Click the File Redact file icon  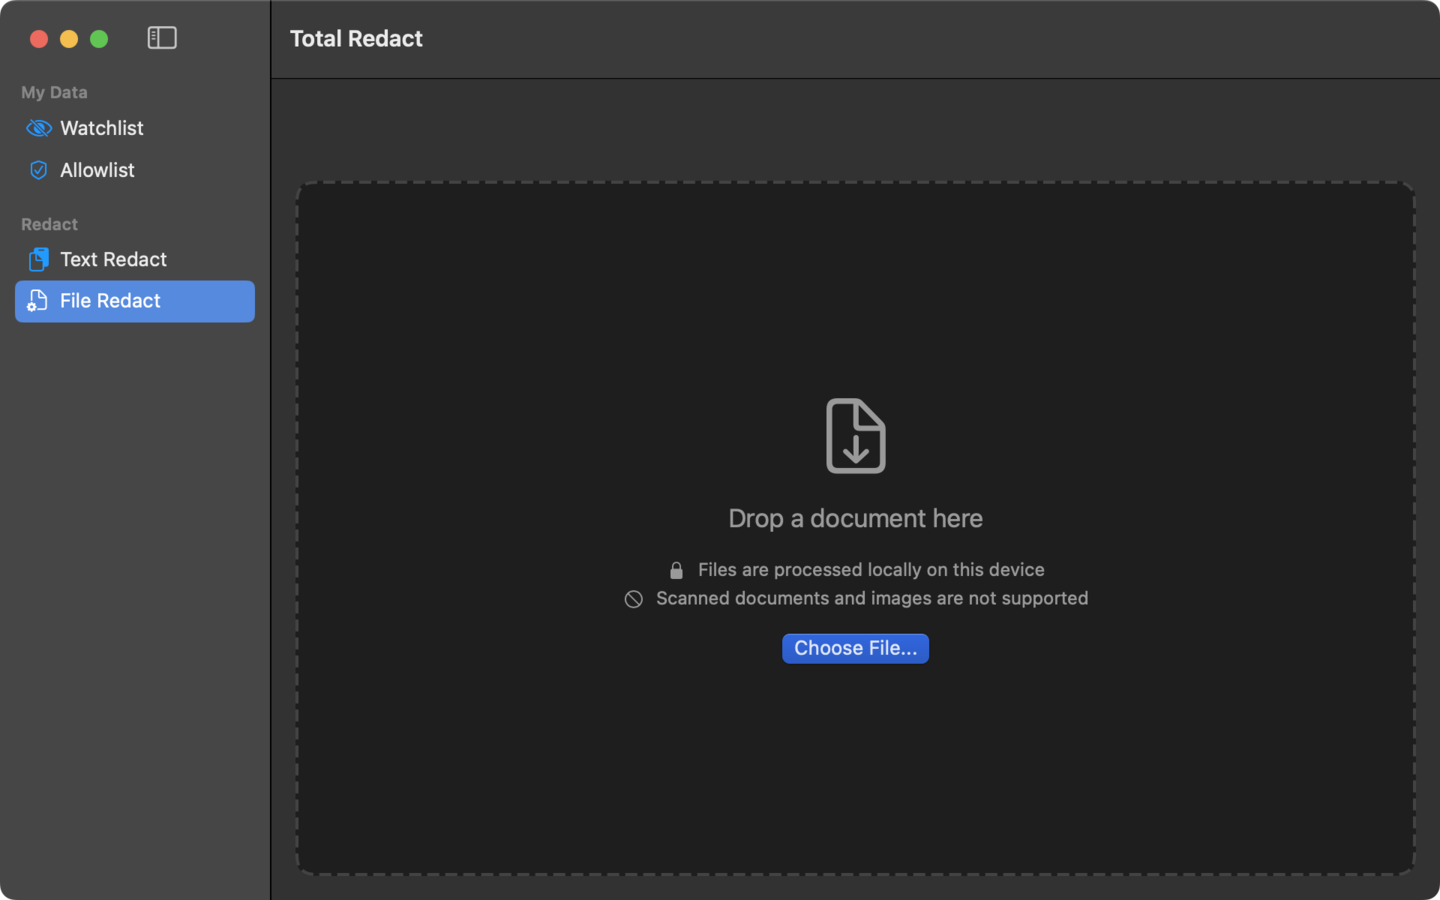[38, 301]
